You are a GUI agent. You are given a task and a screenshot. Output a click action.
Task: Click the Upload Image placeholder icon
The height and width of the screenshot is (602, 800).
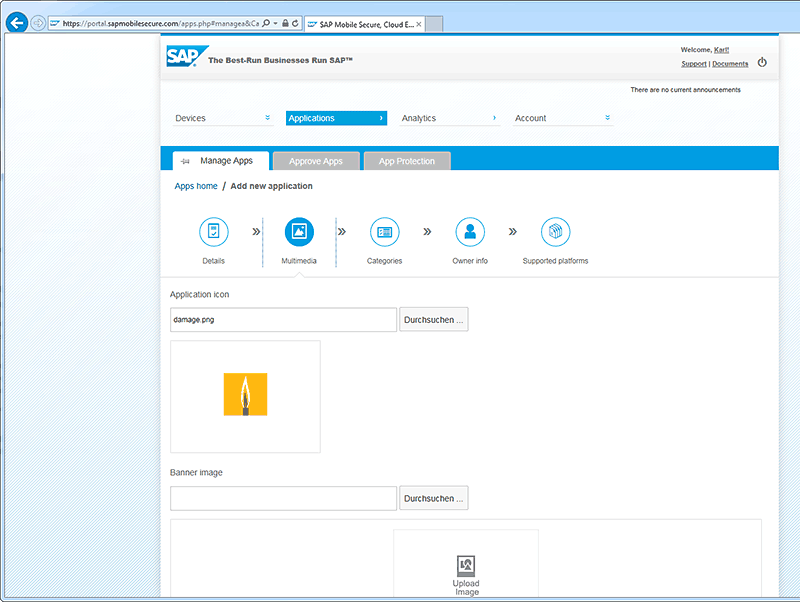[x=465, y=565]
